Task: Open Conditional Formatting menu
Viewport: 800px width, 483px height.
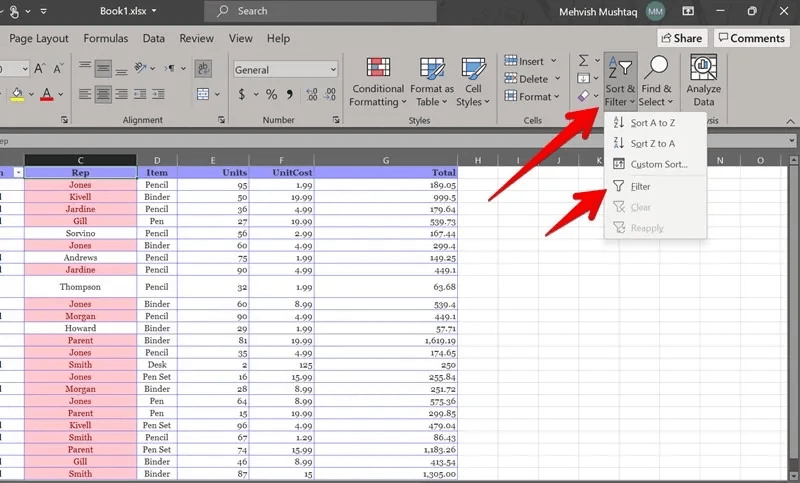Action: [378, 81]
